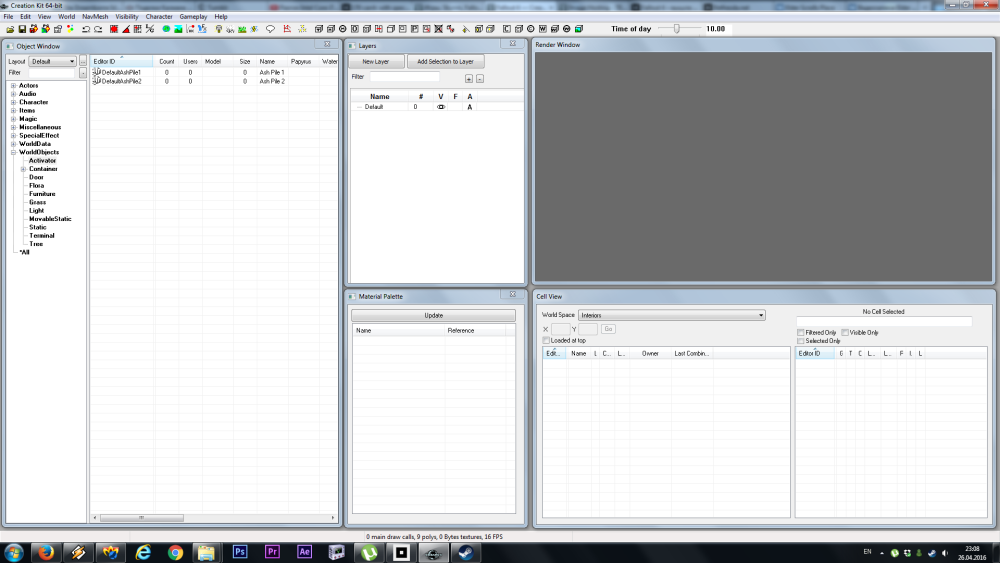Click the Go button in Cell View
The image size is (1000, 563).
coord(608,329)
